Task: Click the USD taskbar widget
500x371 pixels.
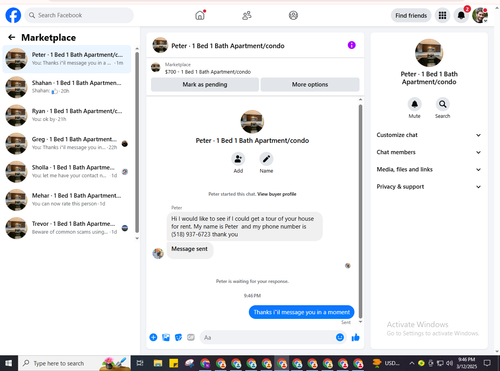Action: click(386, 363)
